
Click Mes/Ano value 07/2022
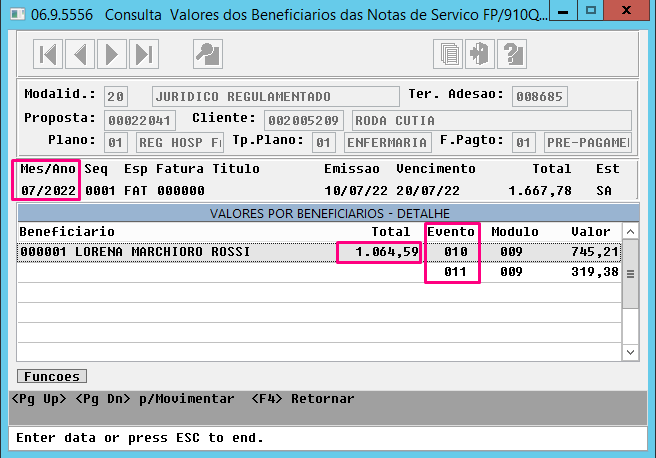tap(49, 191)
